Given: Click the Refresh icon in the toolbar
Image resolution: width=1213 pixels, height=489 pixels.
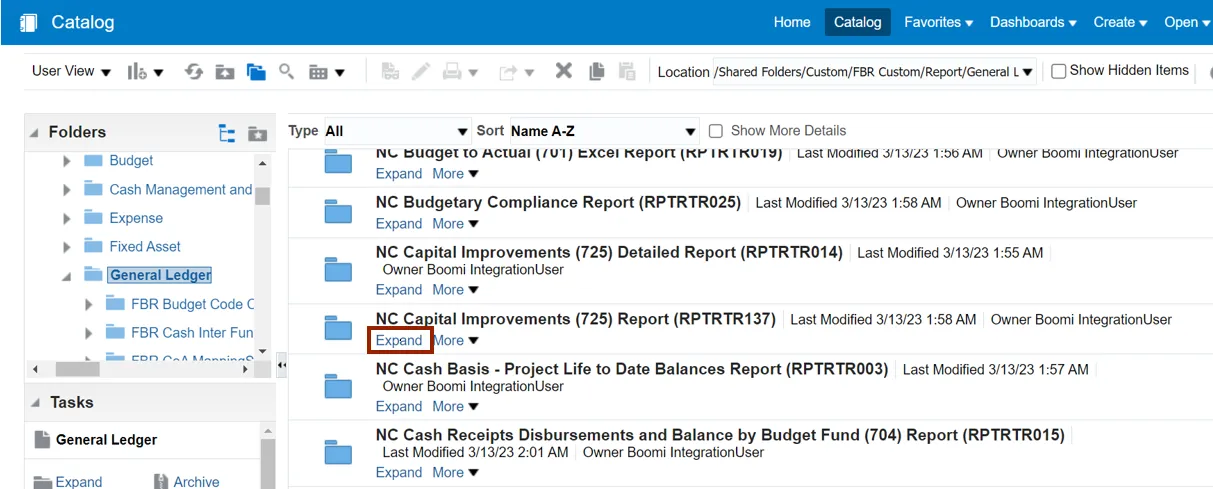Looking at the screenshot, I should click(x=194, y=71).
